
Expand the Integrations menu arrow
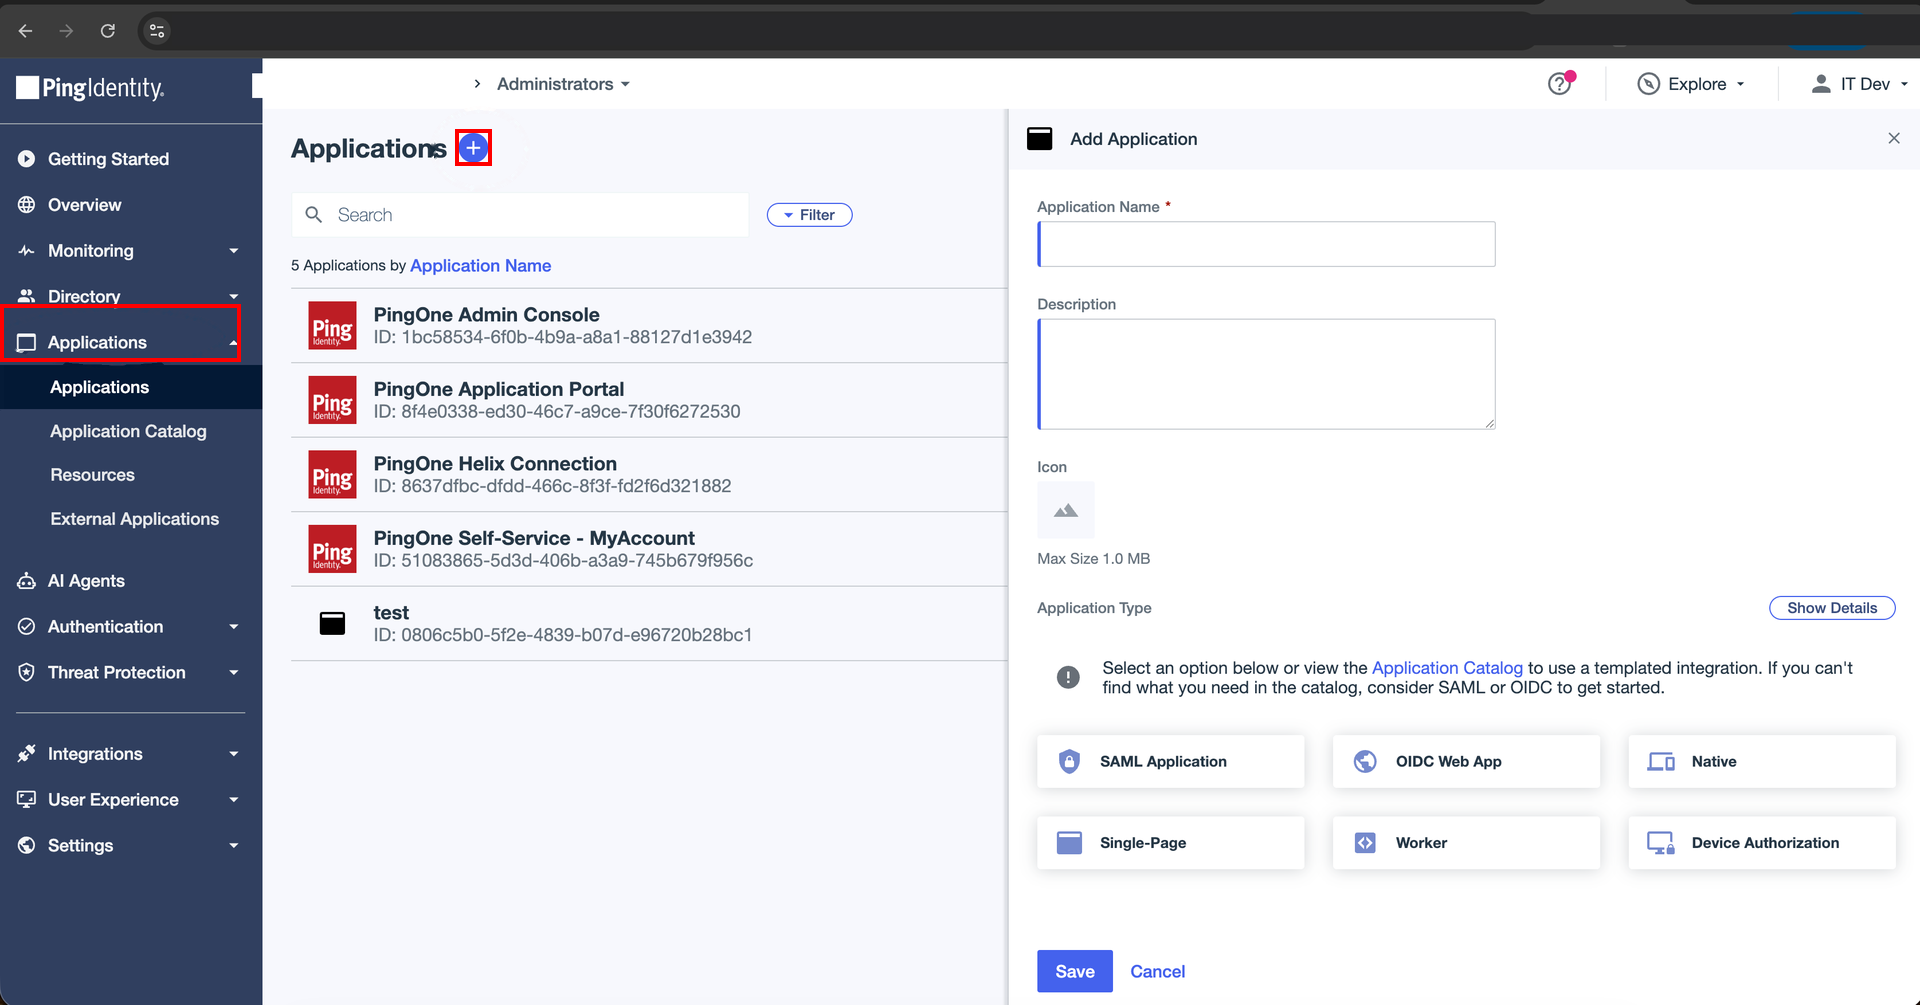[x=234, y=754]
